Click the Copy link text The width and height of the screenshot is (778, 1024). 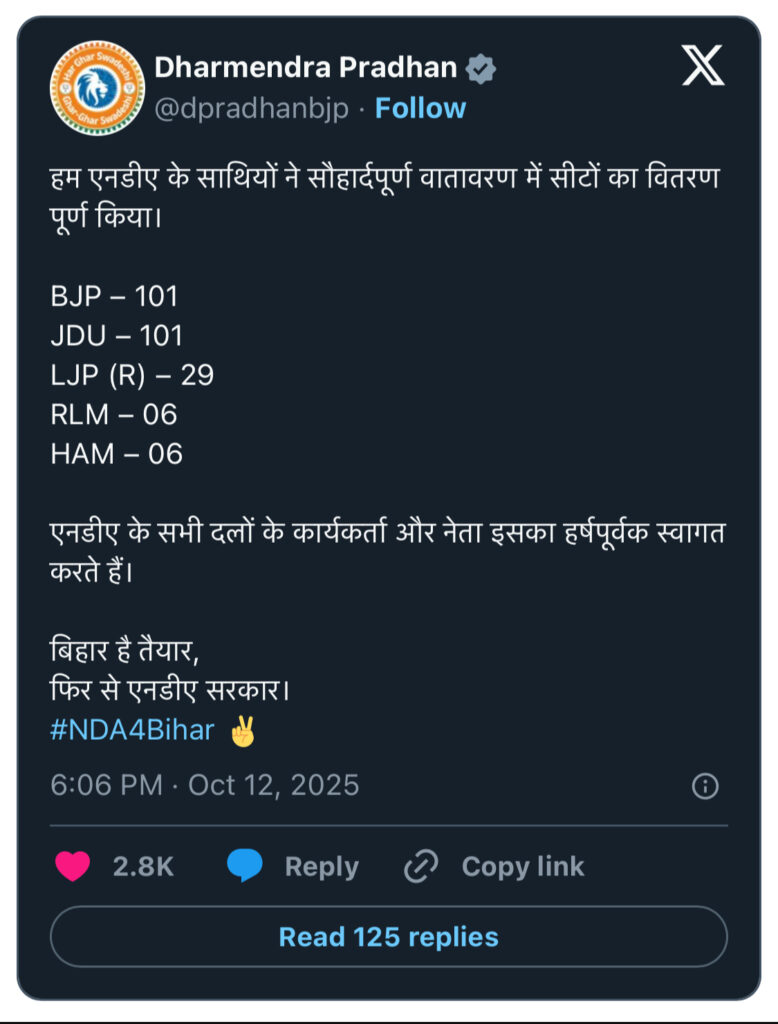522,866
